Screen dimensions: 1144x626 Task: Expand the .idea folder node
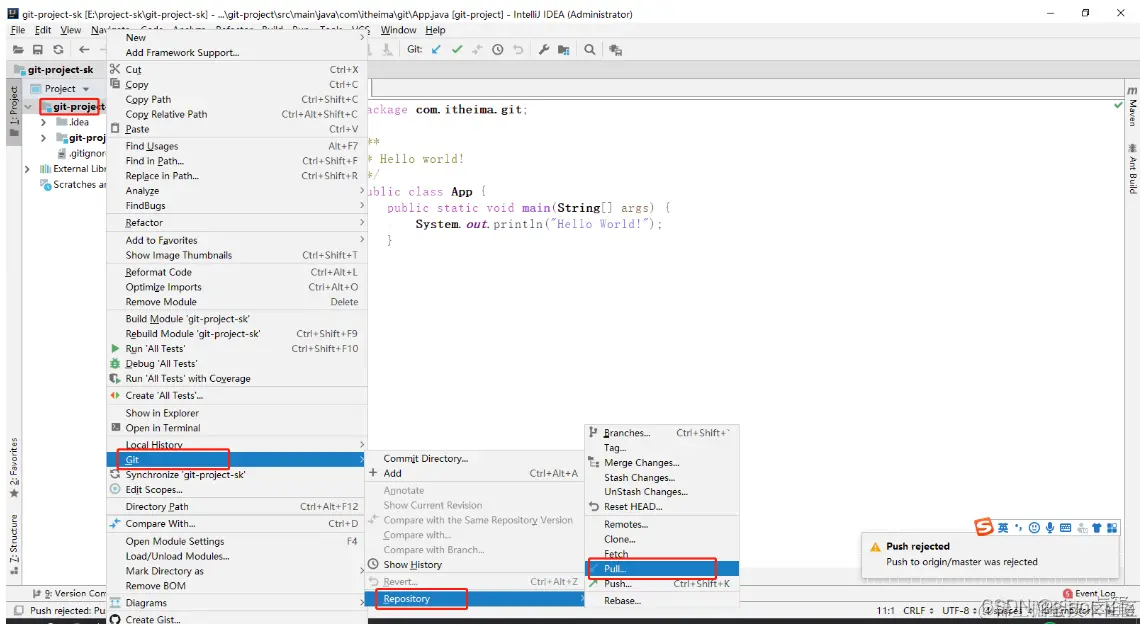coord(43,122)
